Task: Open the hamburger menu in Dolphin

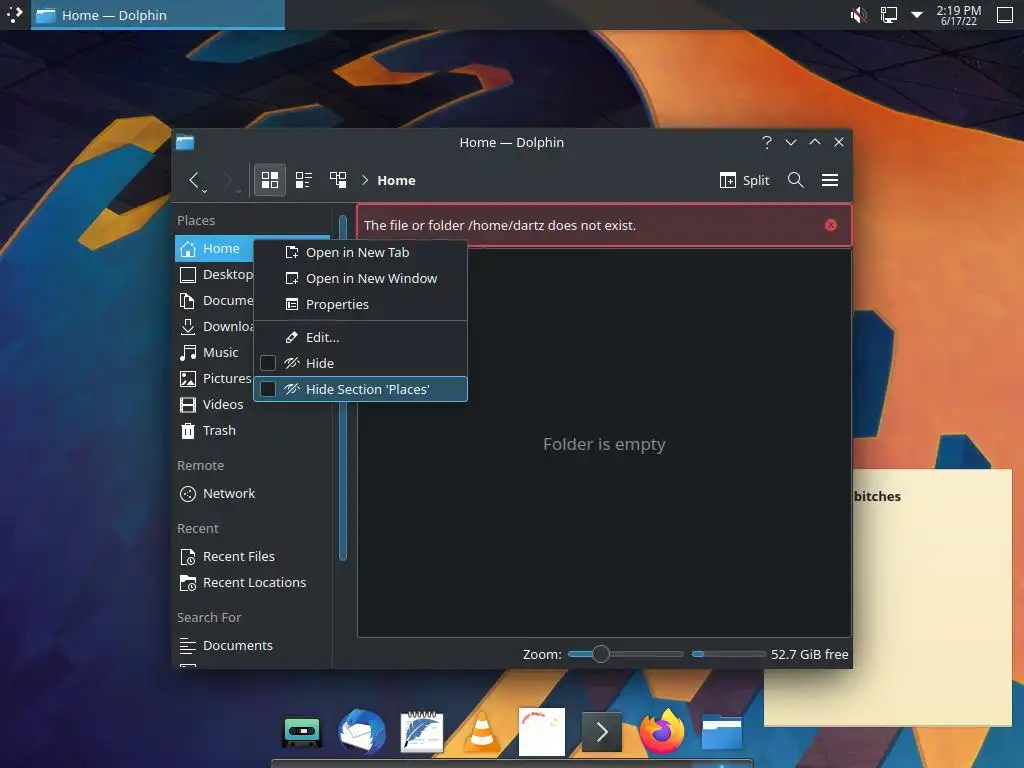Action: coord(829,180)
